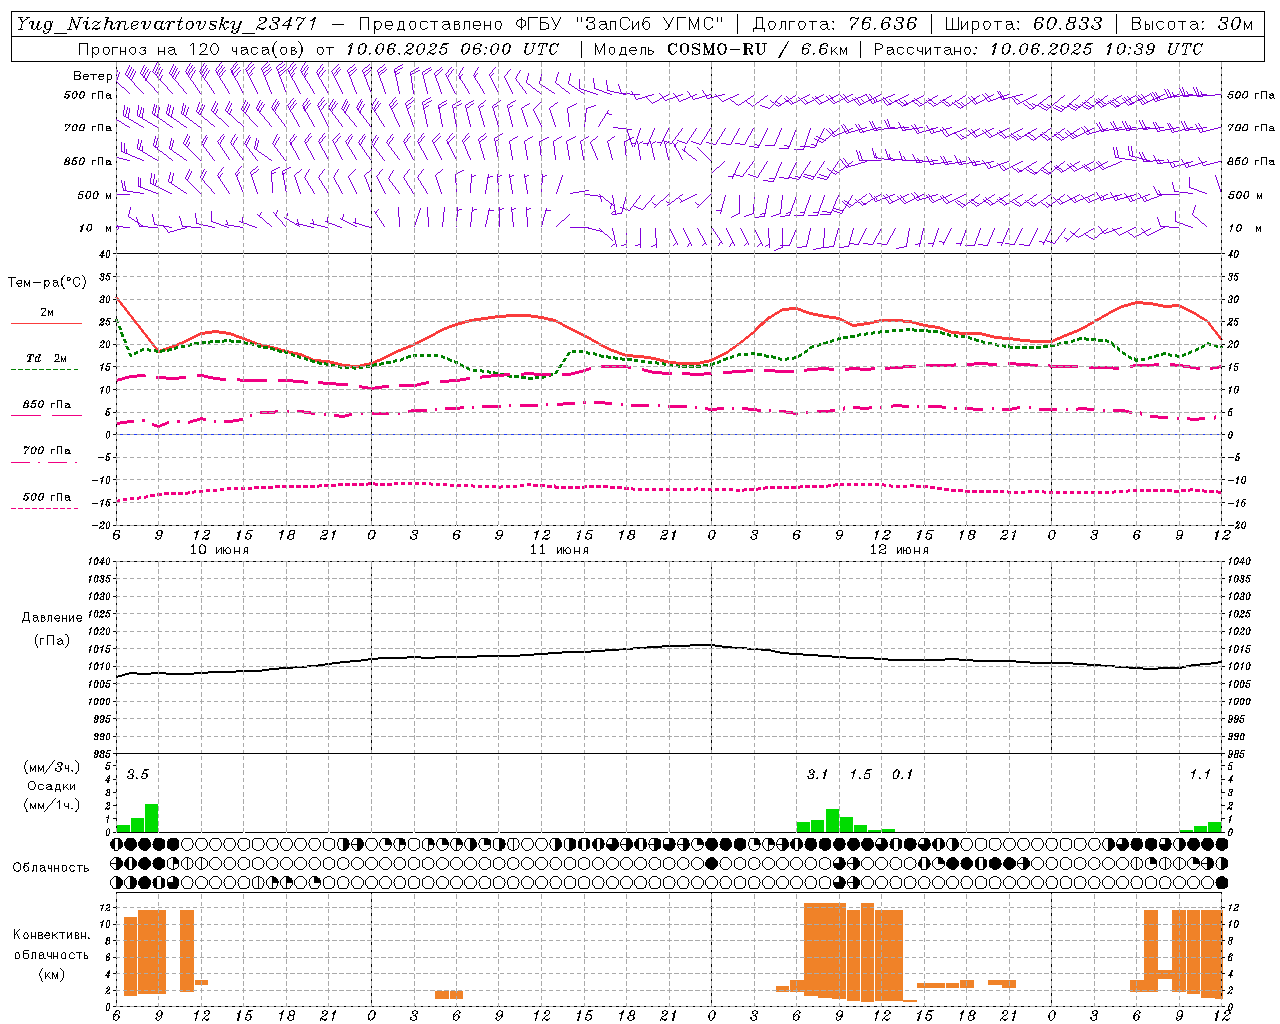Click the left 10 м wind level label
The image size is (1280, 1024).
(x=95, y=229)
